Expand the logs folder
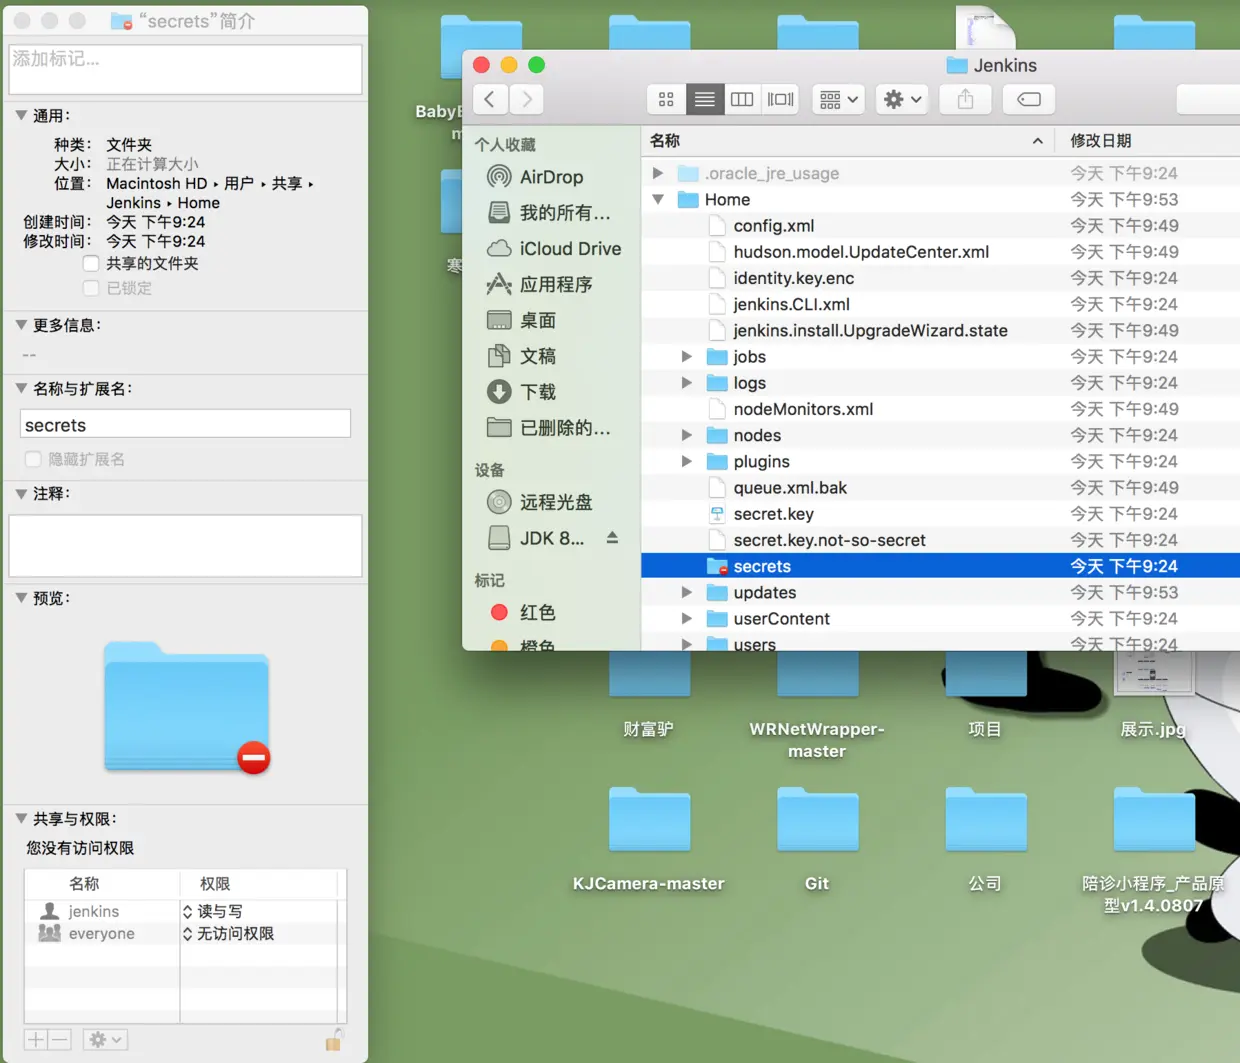This screenshot has width=1240, height=1063. (687, 382)
